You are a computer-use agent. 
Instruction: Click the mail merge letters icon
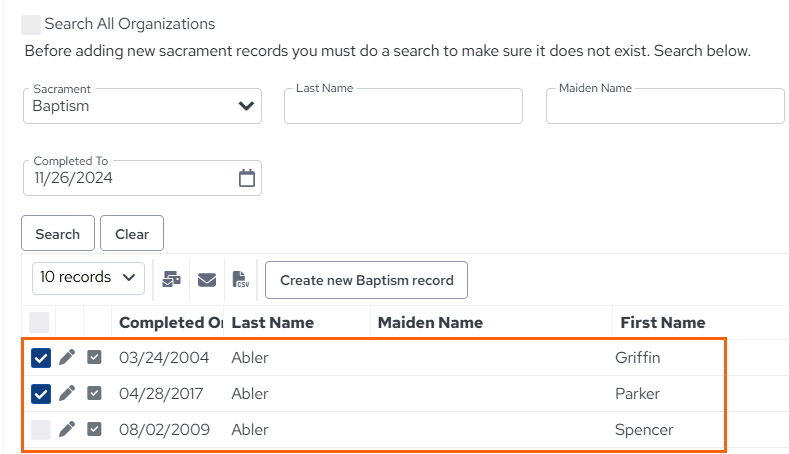(171, 279)
